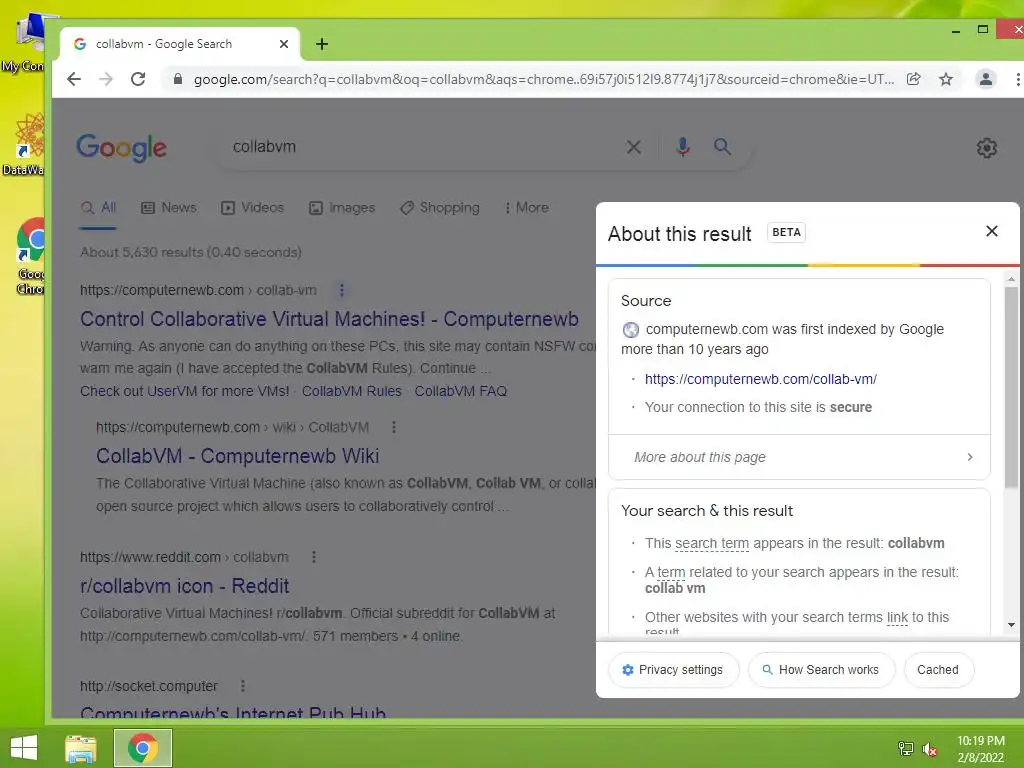Click the panel scrollbar up arrow
This screenshot has width=1024, height=768.
tap(1011, 278)
